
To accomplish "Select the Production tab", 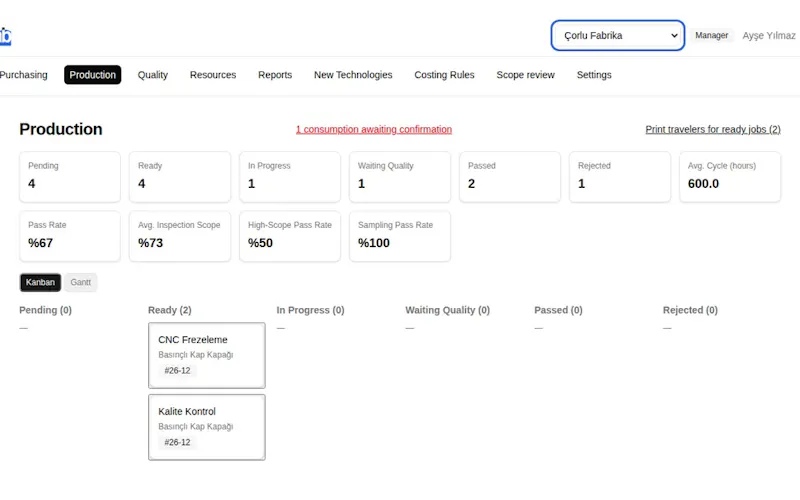I will coord(92,75).
